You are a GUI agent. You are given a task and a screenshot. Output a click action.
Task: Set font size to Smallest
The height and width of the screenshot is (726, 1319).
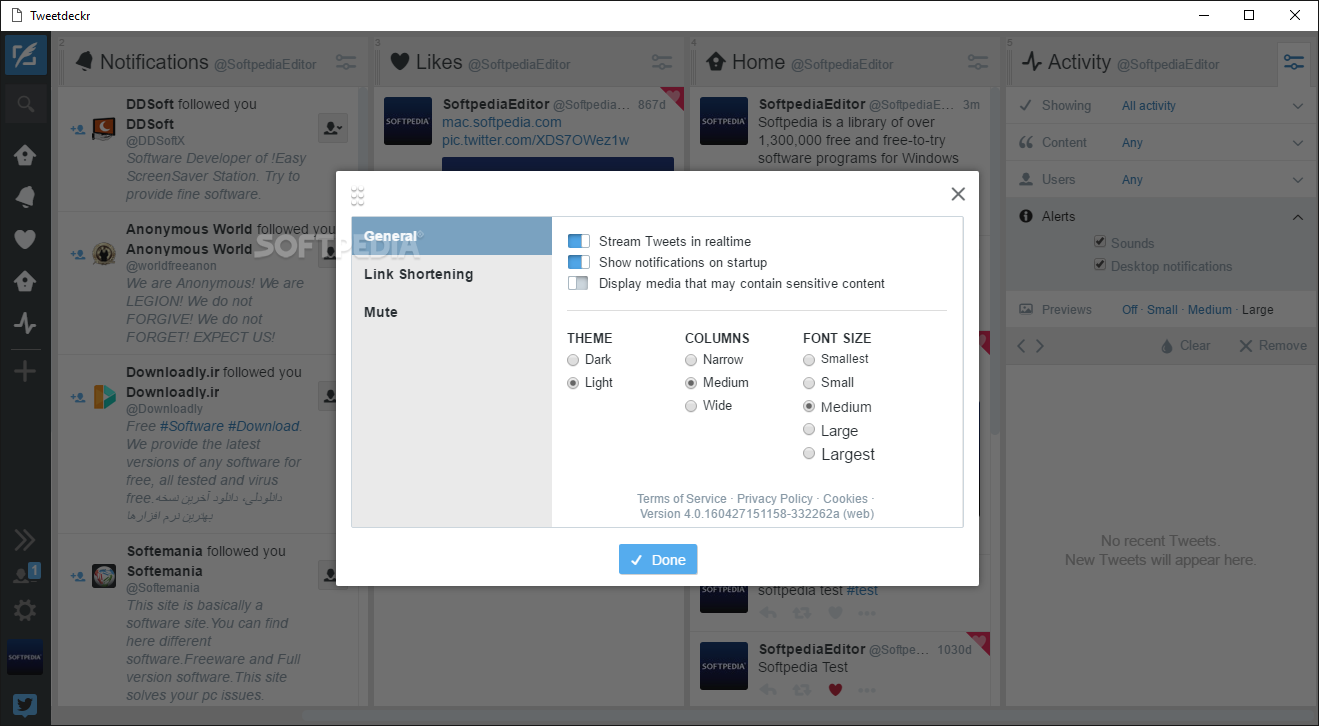(809, 360)
